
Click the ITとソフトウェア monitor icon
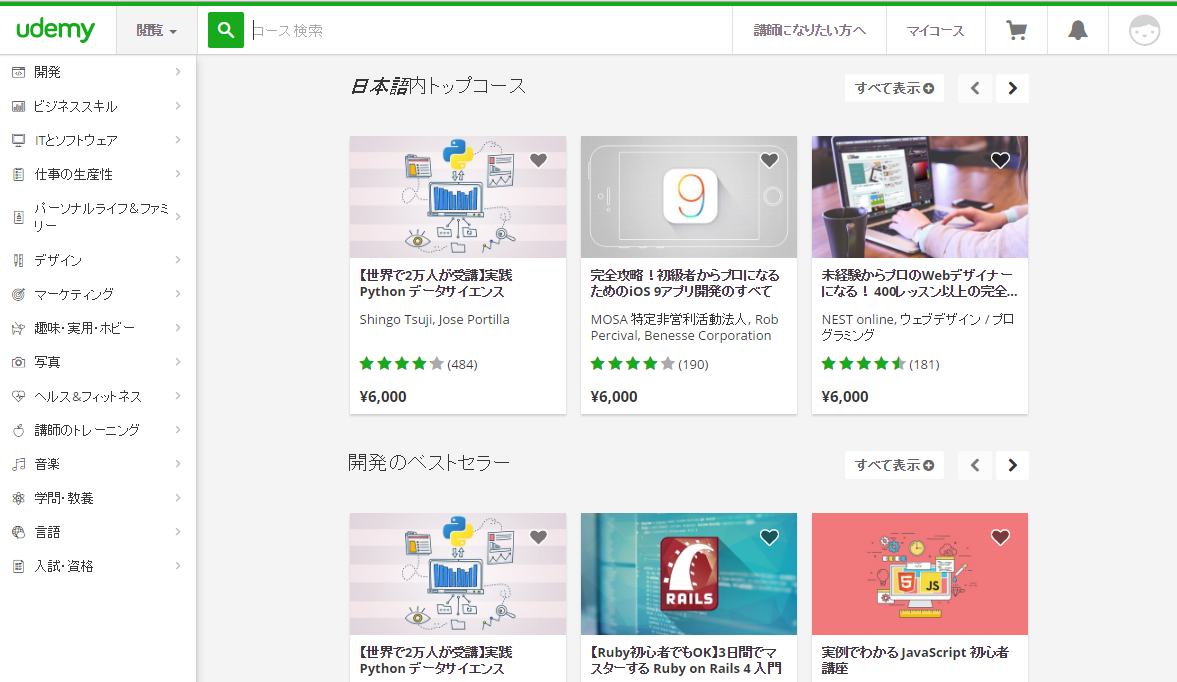click(19, 140)
